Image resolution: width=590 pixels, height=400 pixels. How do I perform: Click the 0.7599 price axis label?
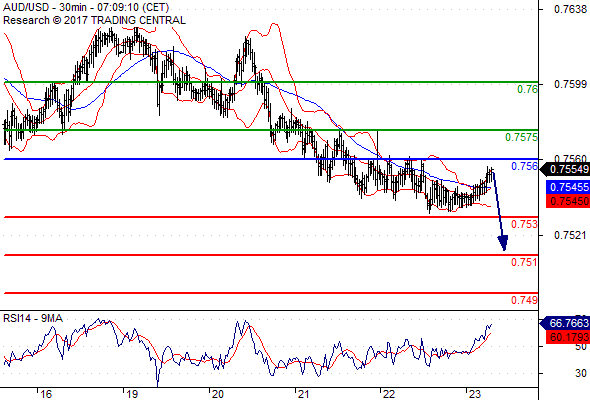[x=570, y=84]
